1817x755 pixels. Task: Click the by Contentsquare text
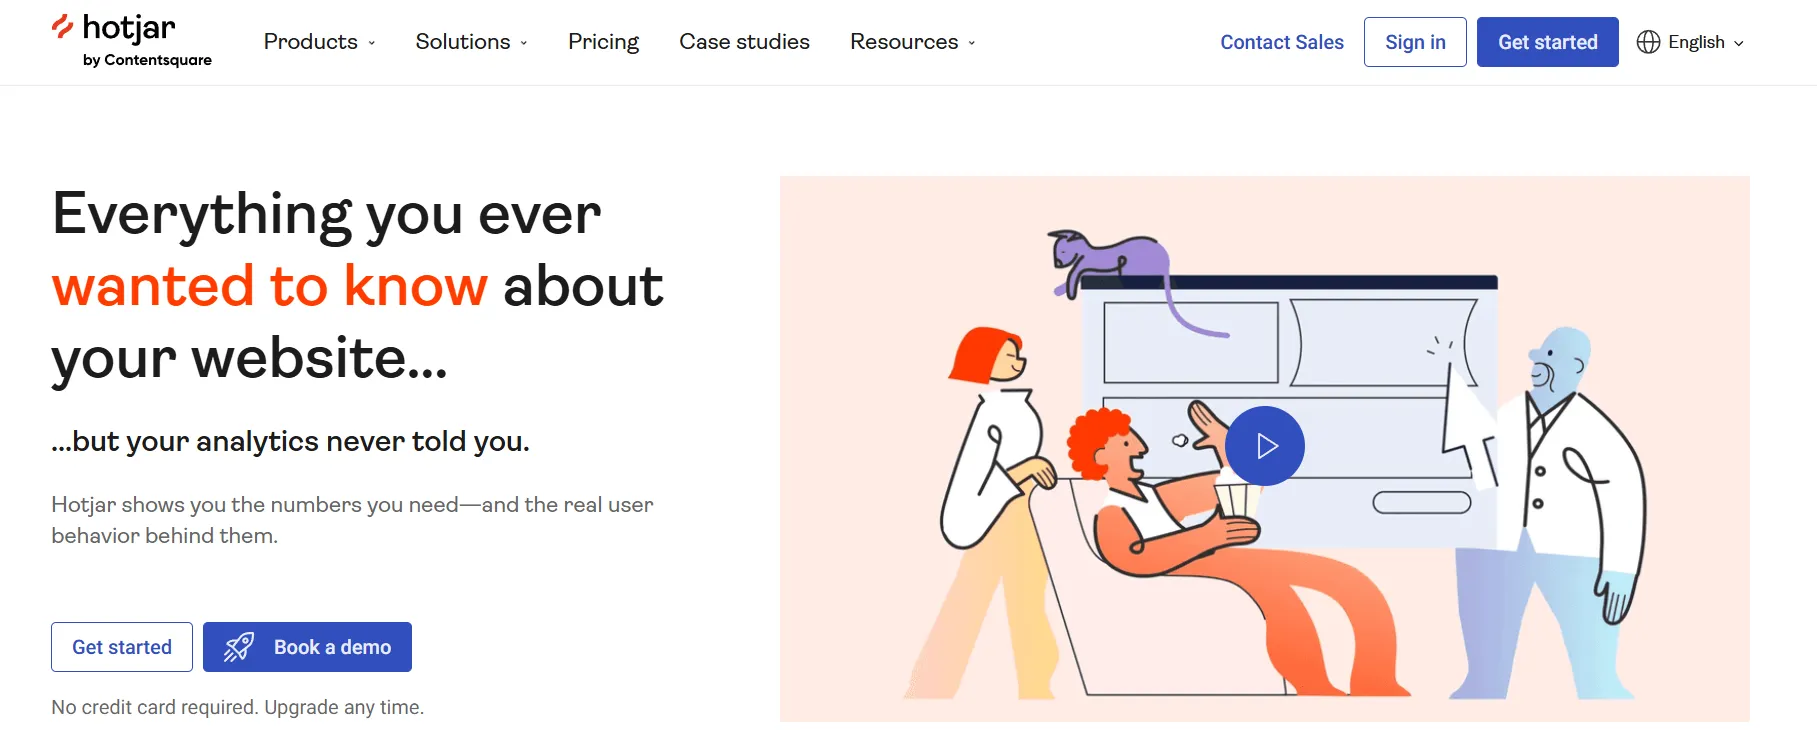coord(147,60)
